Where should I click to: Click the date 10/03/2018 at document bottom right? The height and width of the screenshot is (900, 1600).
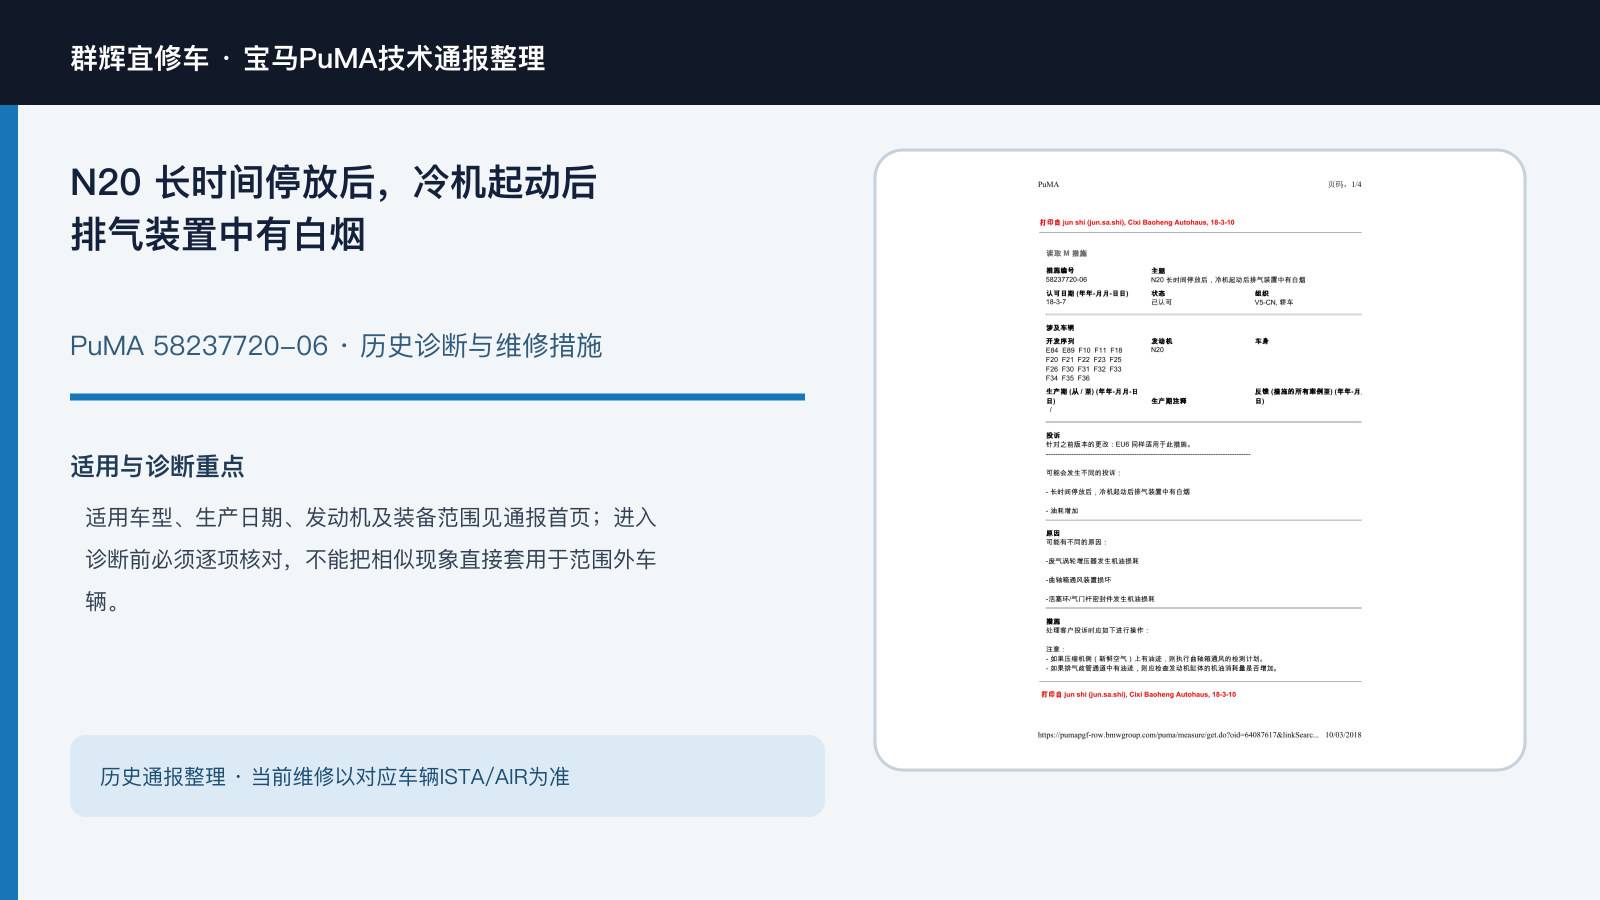[1343, 735]
